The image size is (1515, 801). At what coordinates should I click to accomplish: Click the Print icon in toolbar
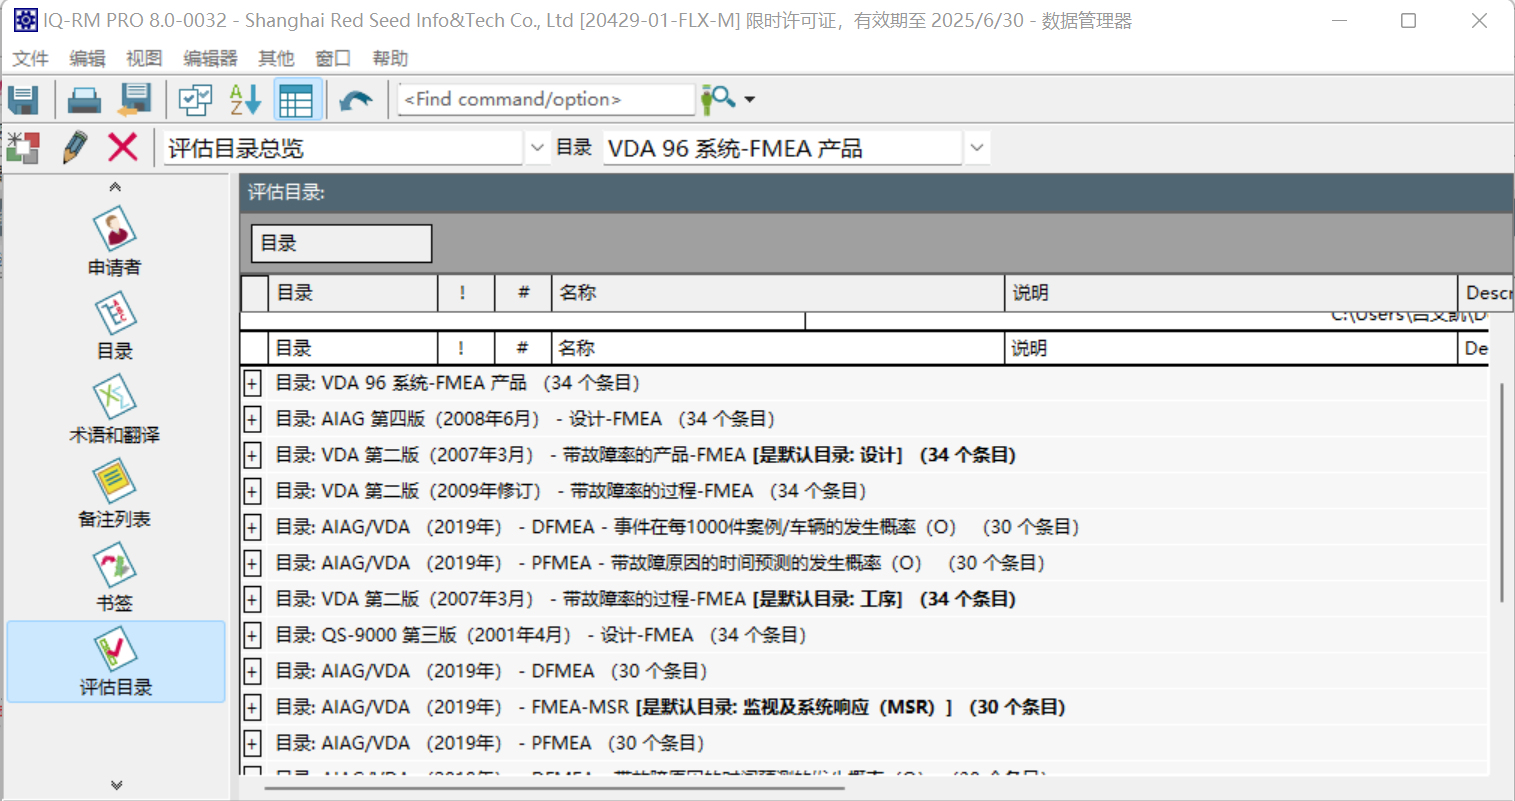tap(84, 99)
